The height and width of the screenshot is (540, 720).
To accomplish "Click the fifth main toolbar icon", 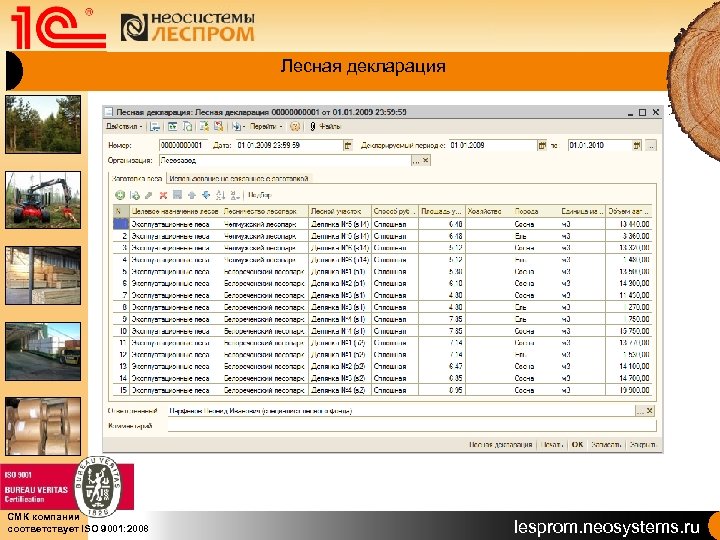I will click(x=219, y=126).
